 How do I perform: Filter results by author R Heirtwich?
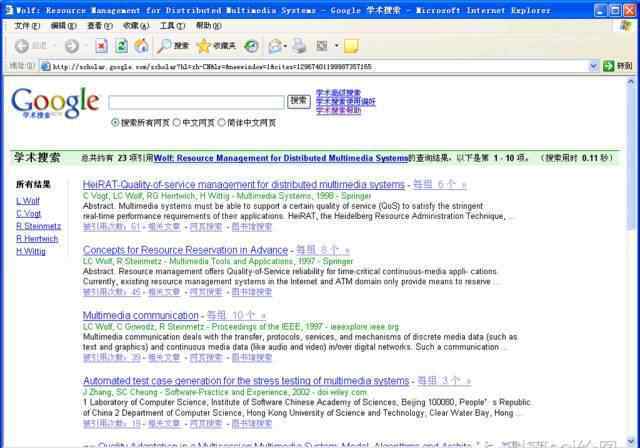[37, 239]
